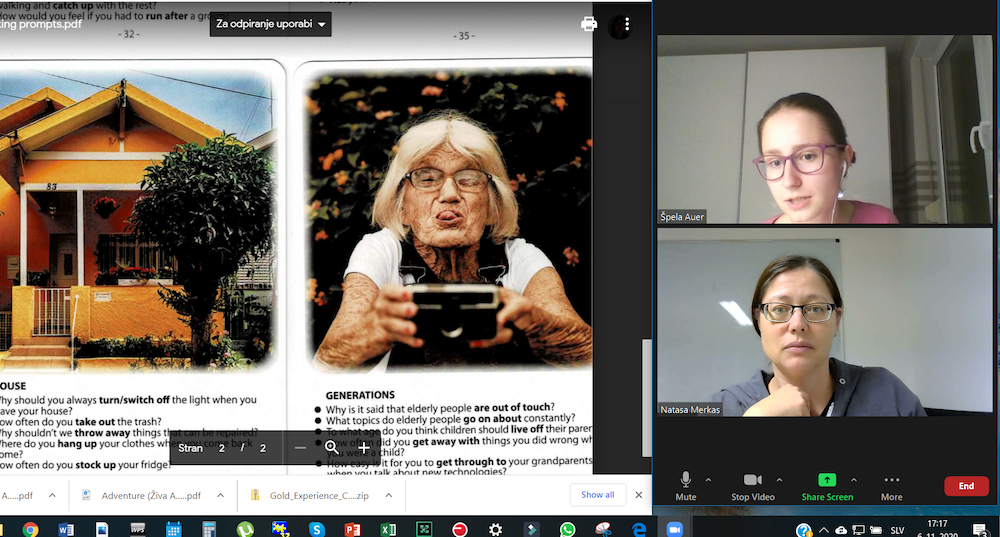Expand audio options arrow next to Mute
The image size is (1000, 537).
coord(708,480)
